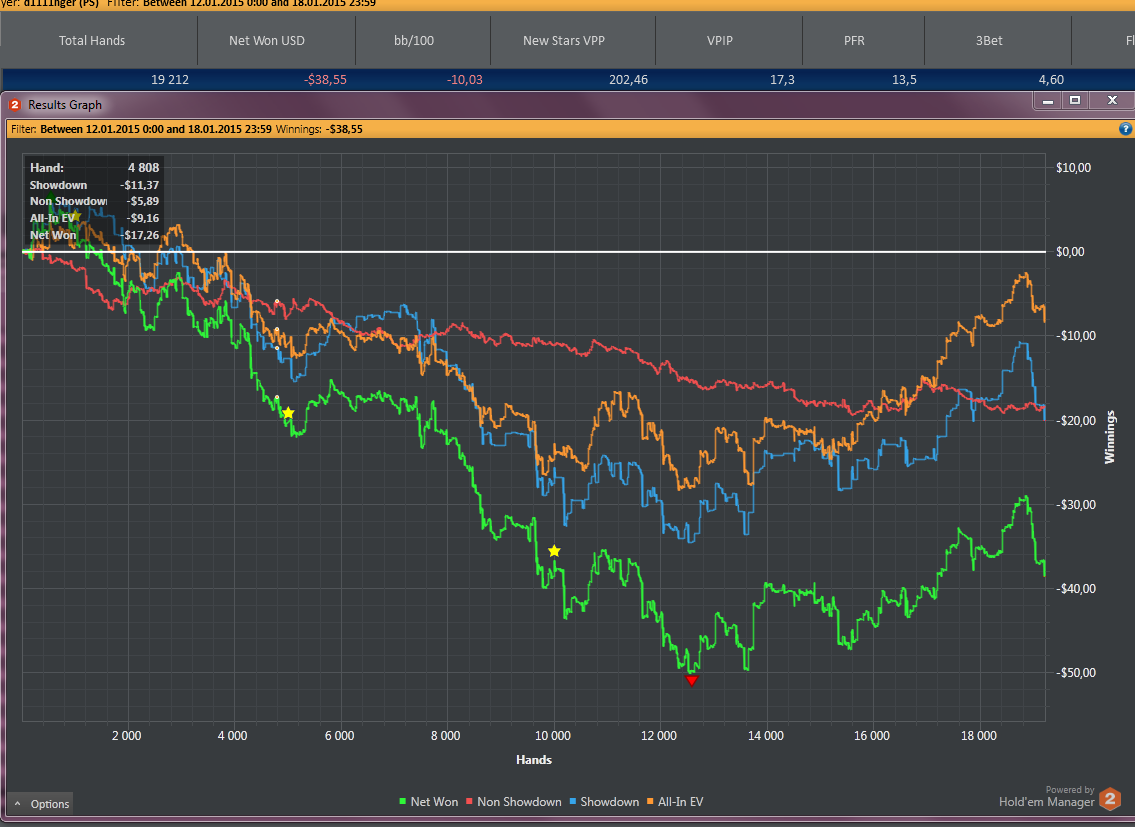Maximize the Results Graph window
The height and width of the screenshot is (827, 1135).
click(x=1075, y=101)
